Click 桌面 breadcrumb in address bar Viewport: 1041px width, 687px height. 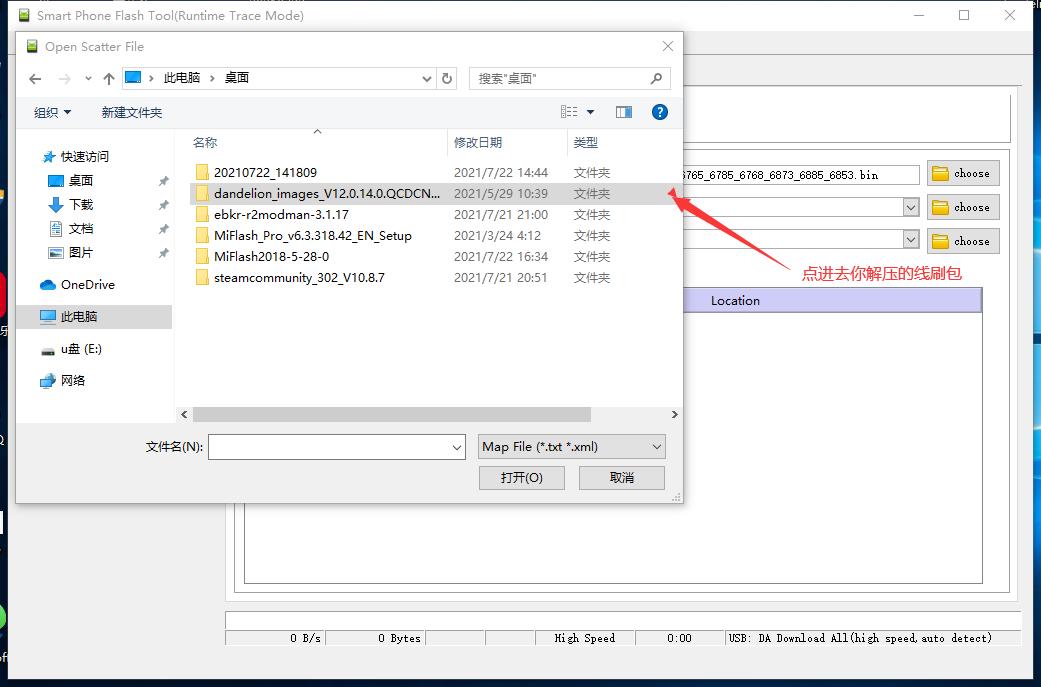[236, 78]
